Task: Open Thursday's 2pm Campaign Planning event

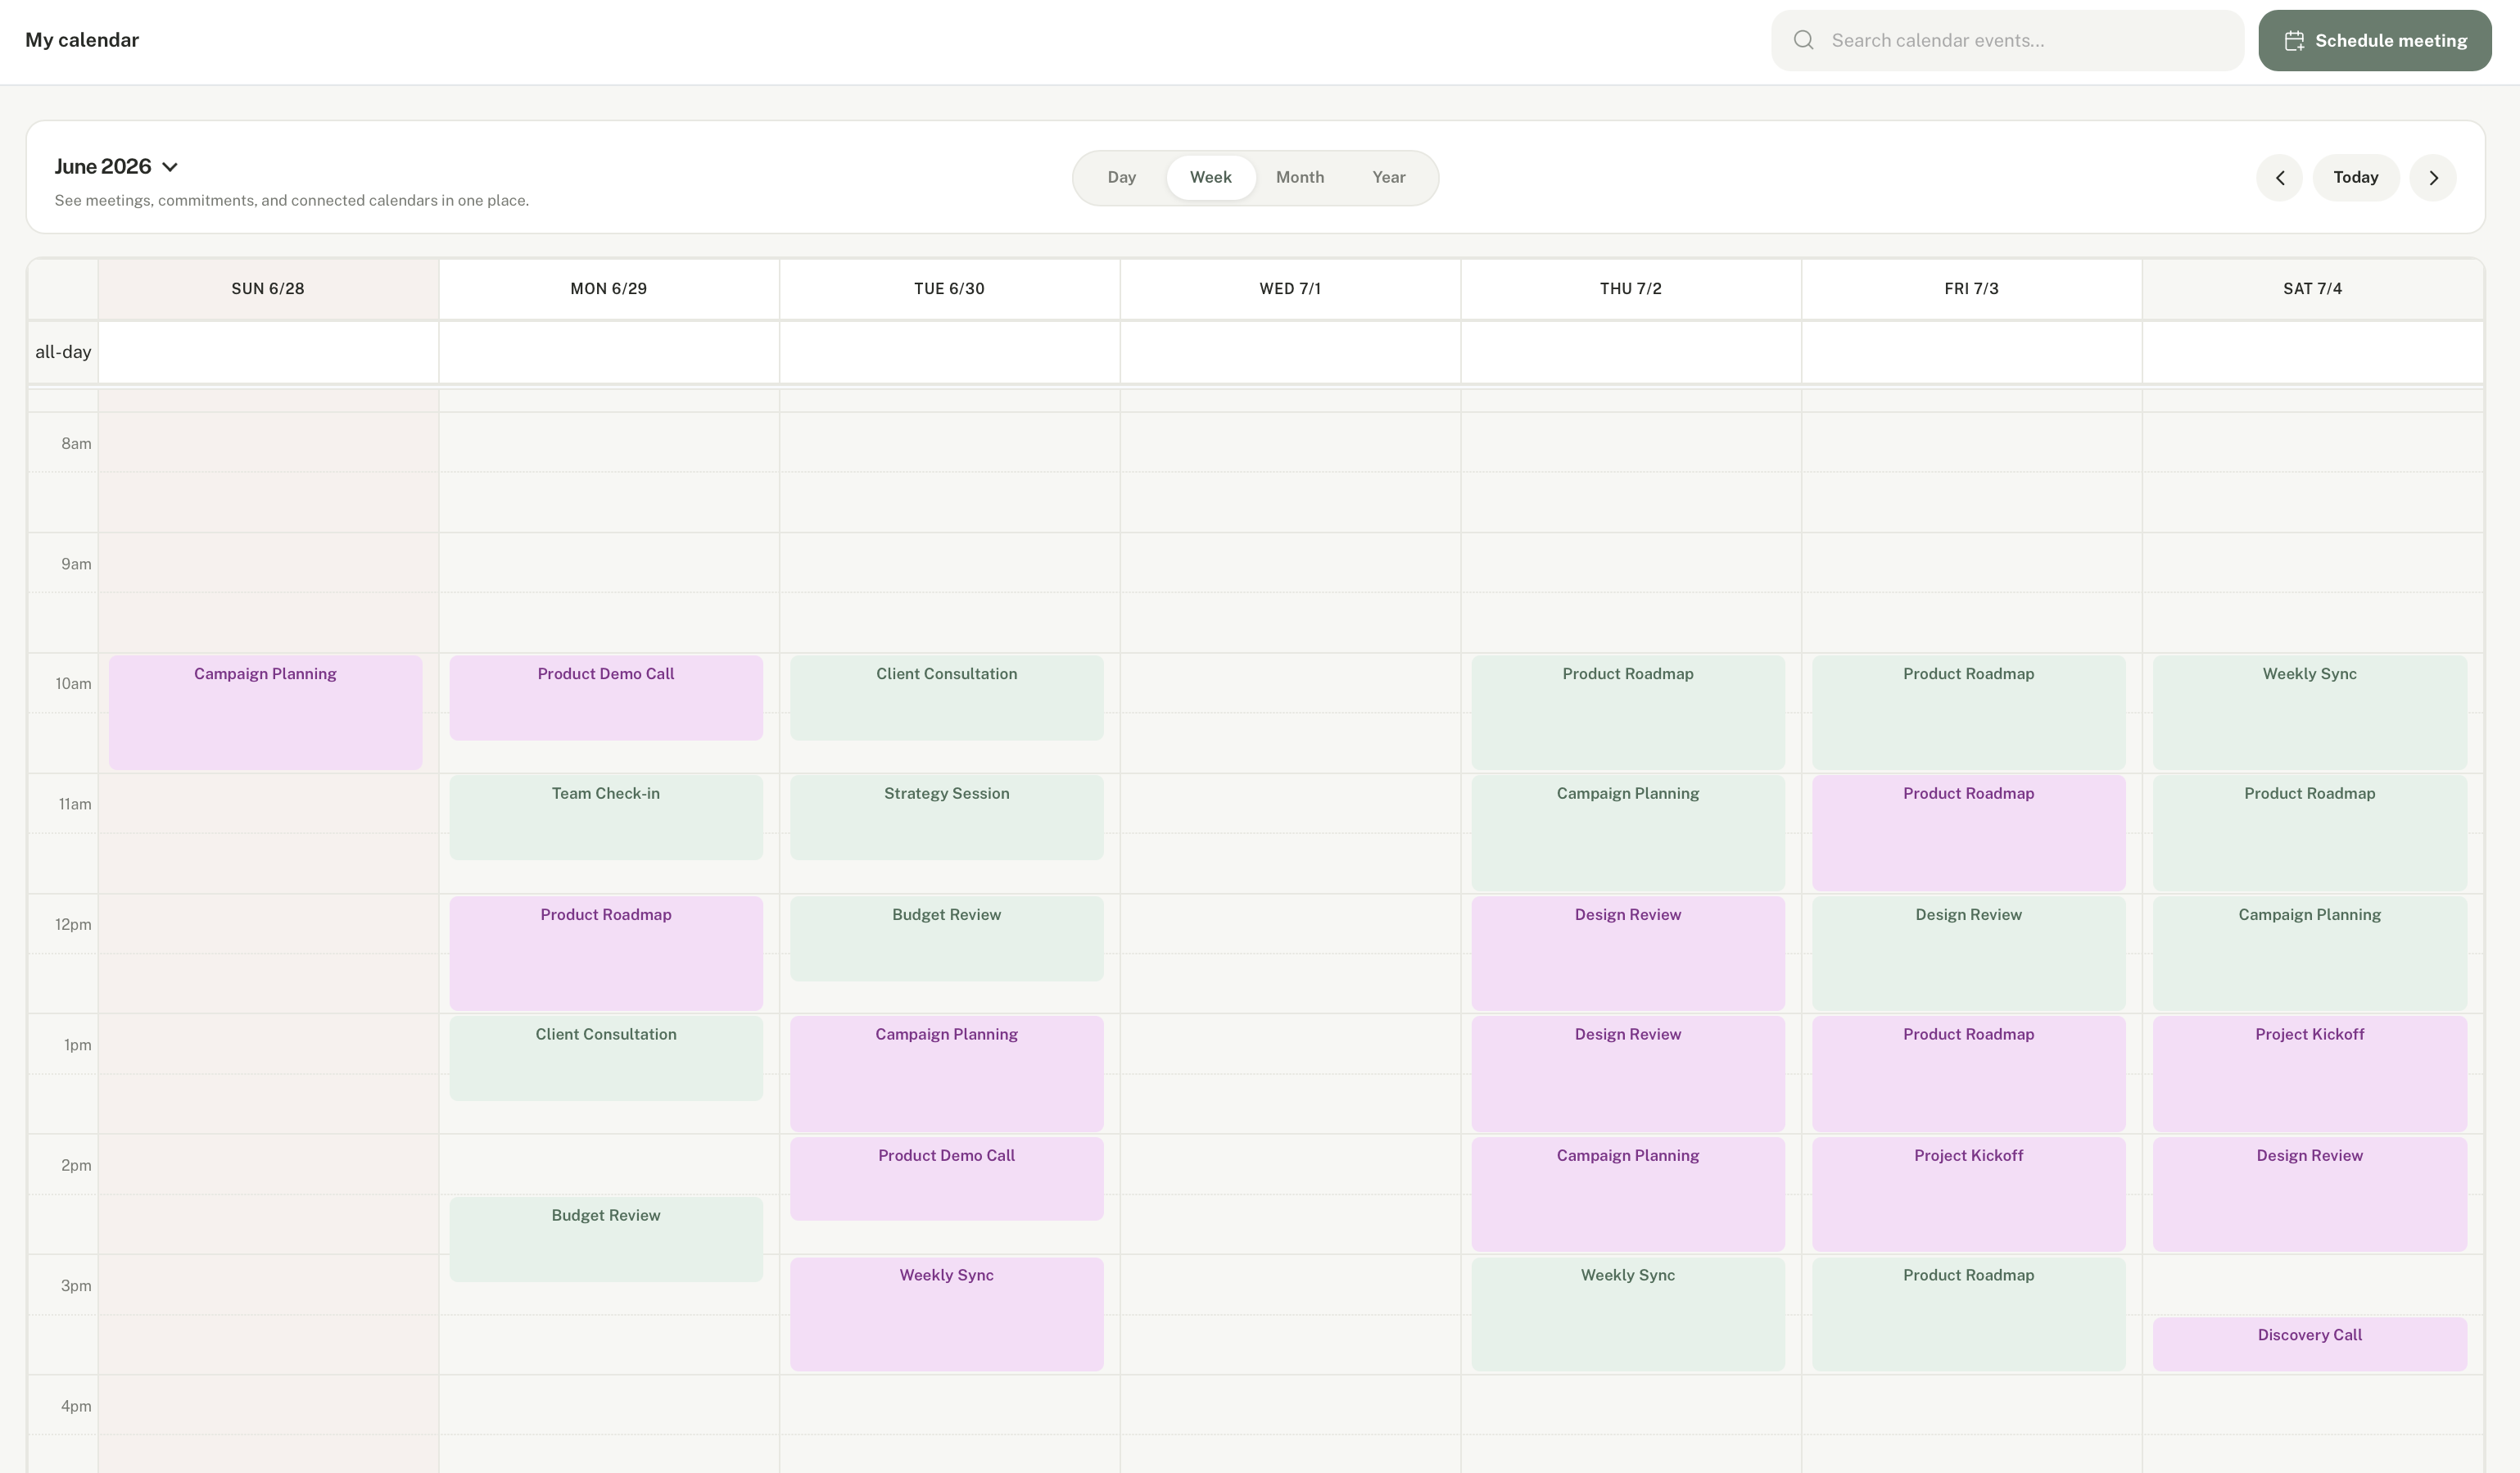Action: pos(1628,1194)
